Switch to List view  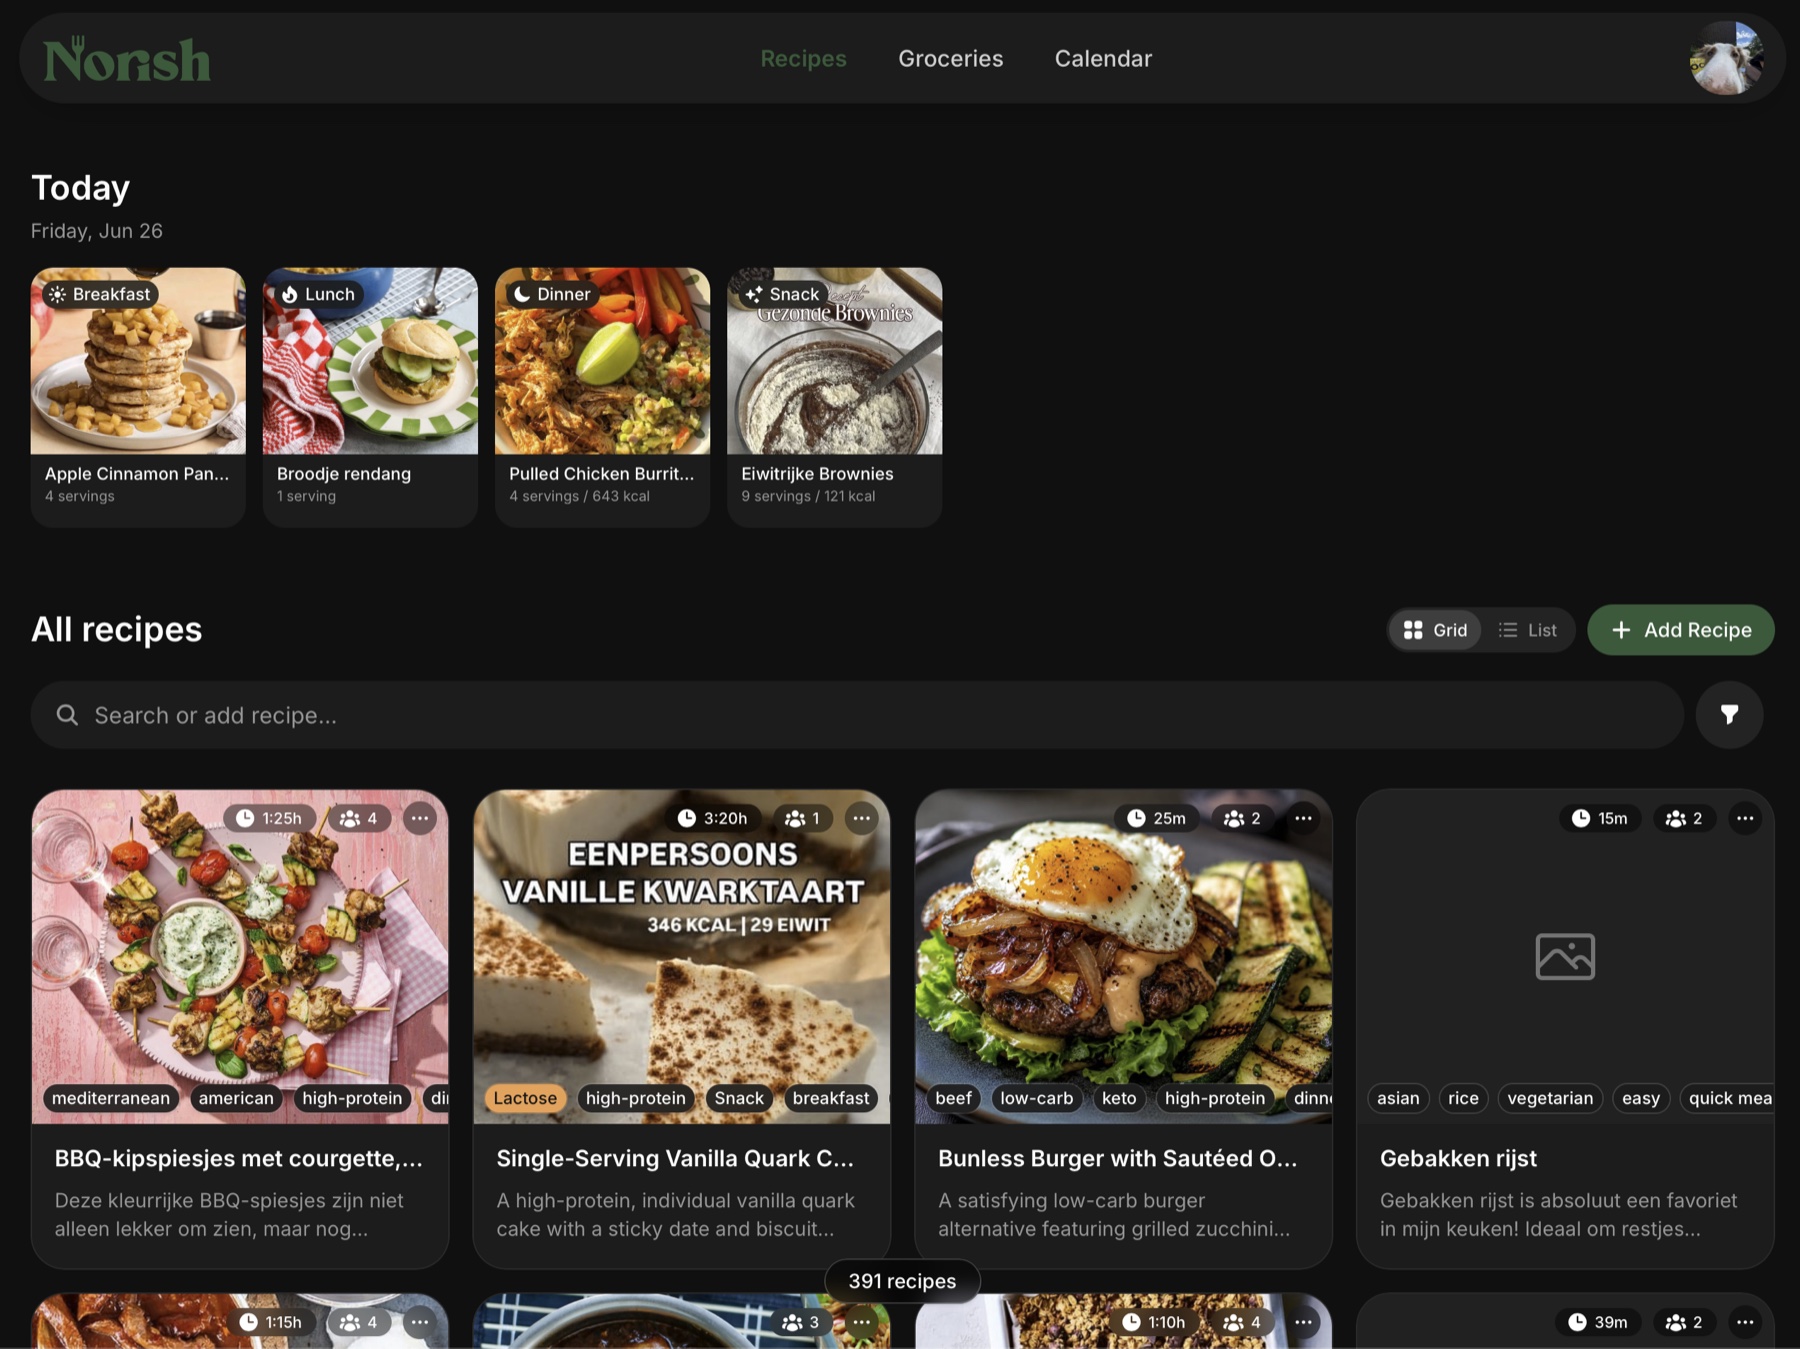[x=1527, y=630]
